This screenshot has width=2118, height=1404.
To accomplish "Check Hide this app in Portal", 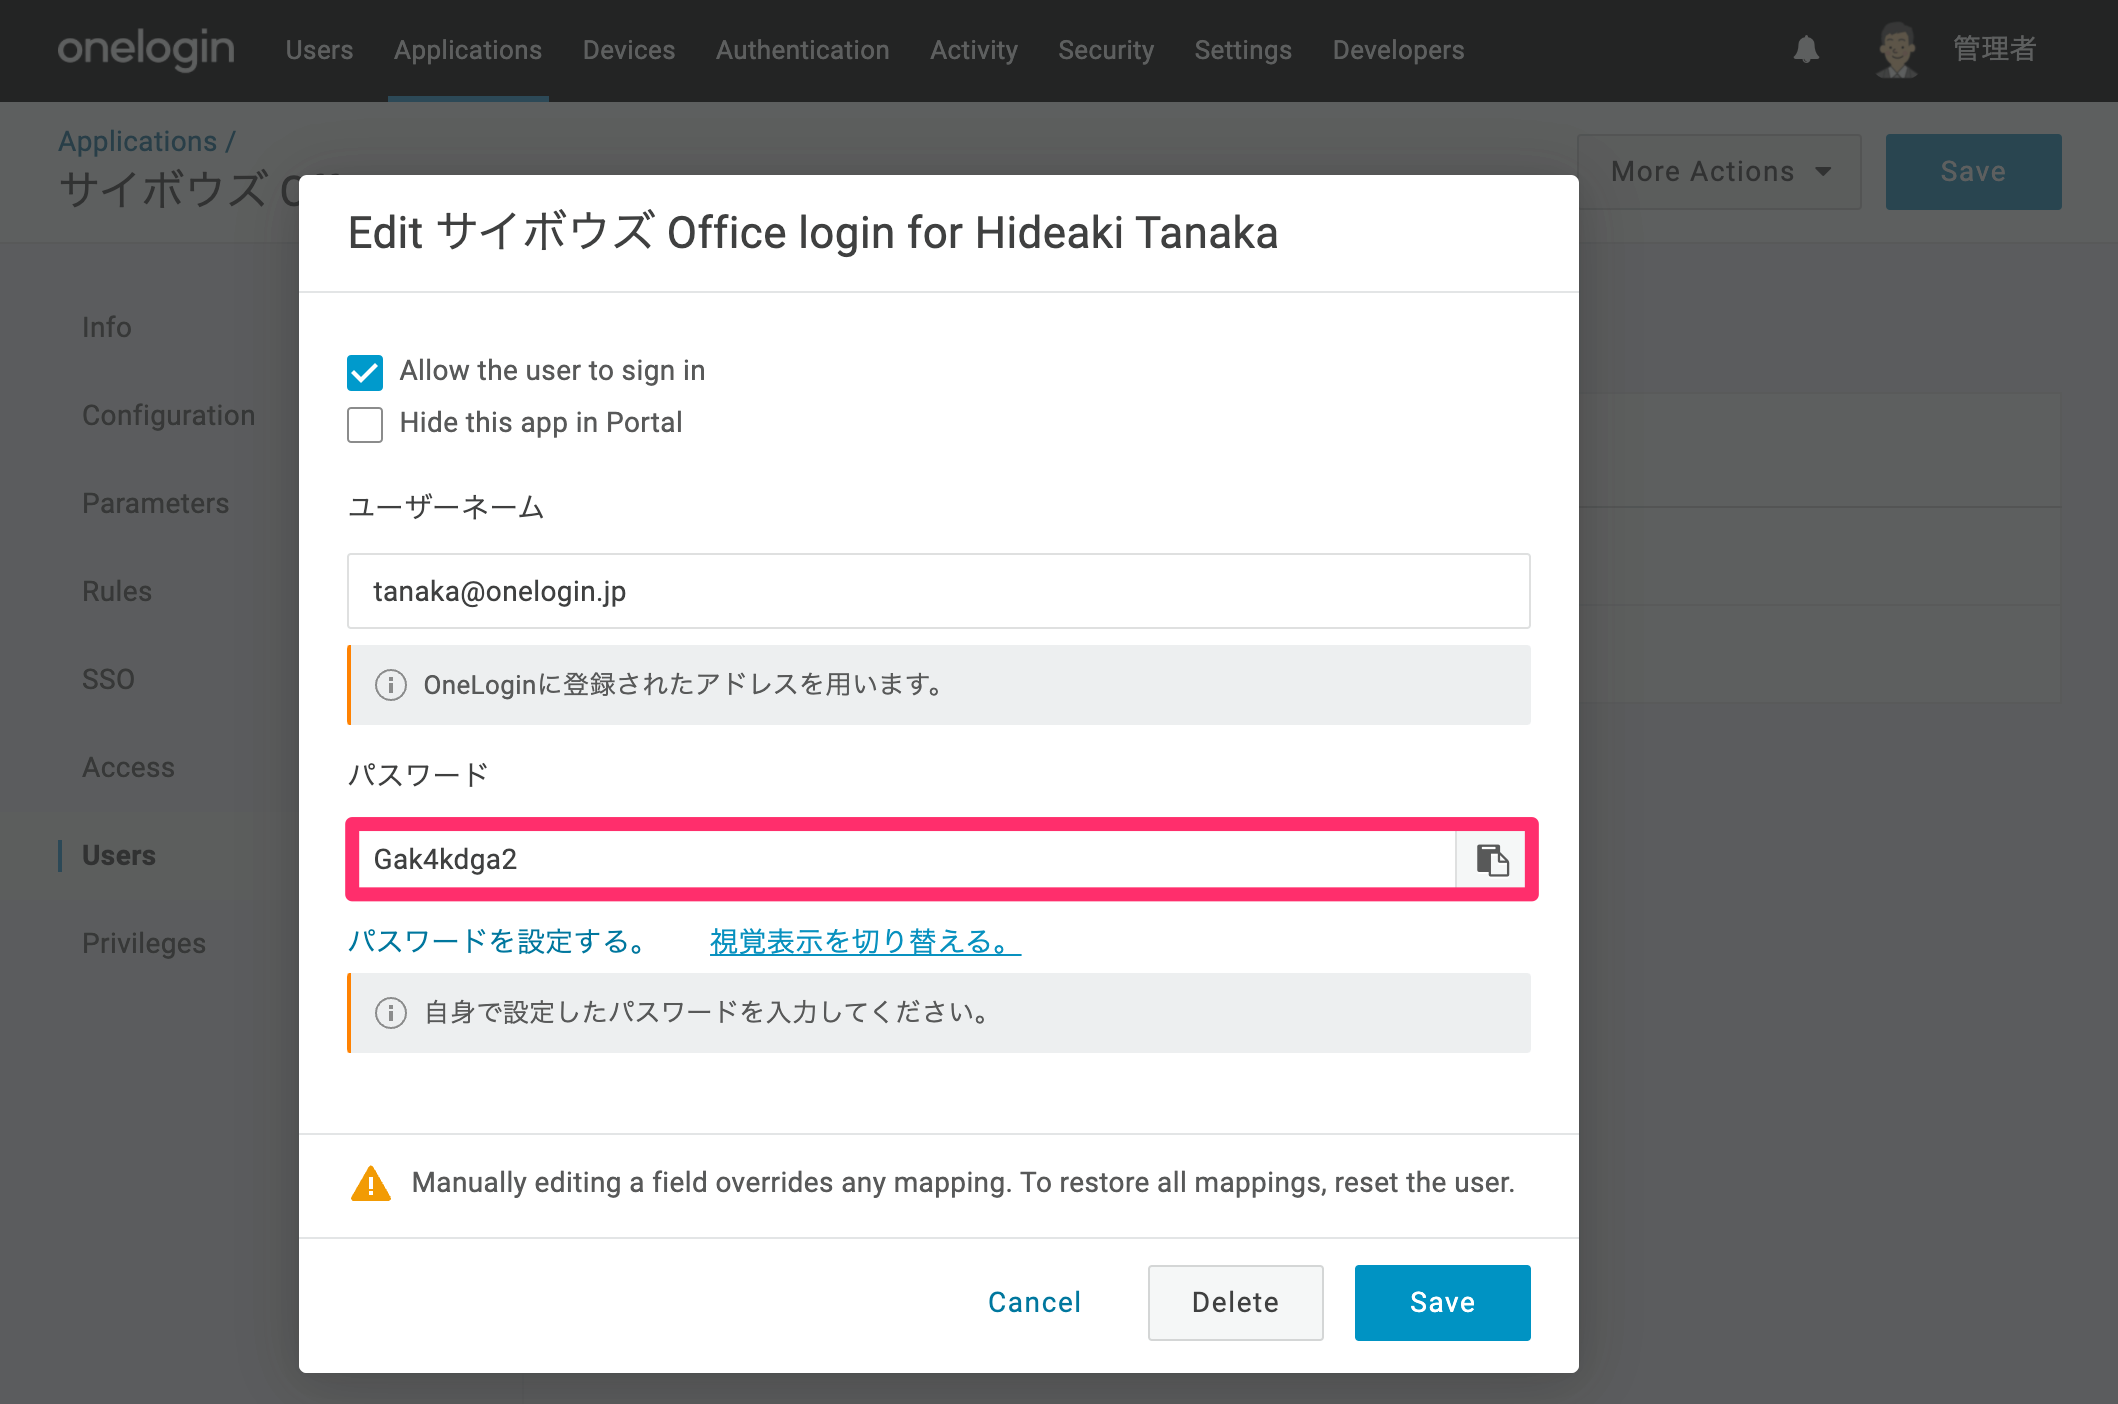I will point(365,424).
